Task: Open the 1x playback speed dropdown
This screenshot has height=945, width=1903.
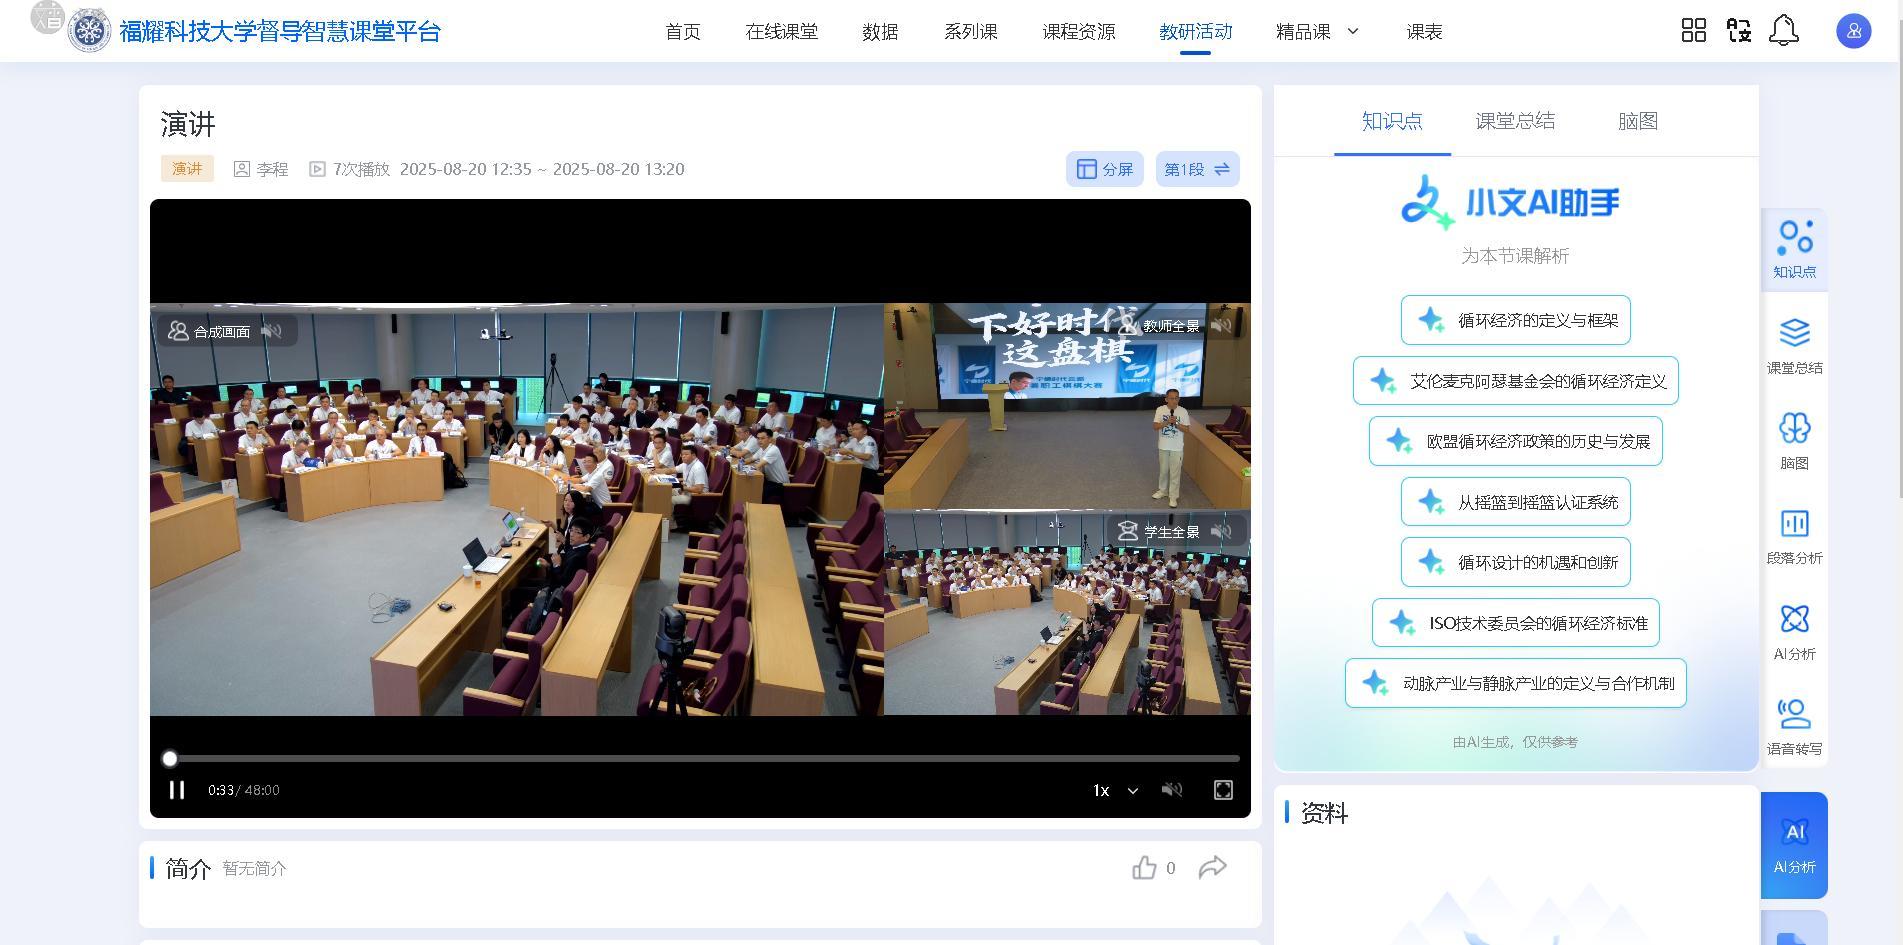Action: [1114, 790]
